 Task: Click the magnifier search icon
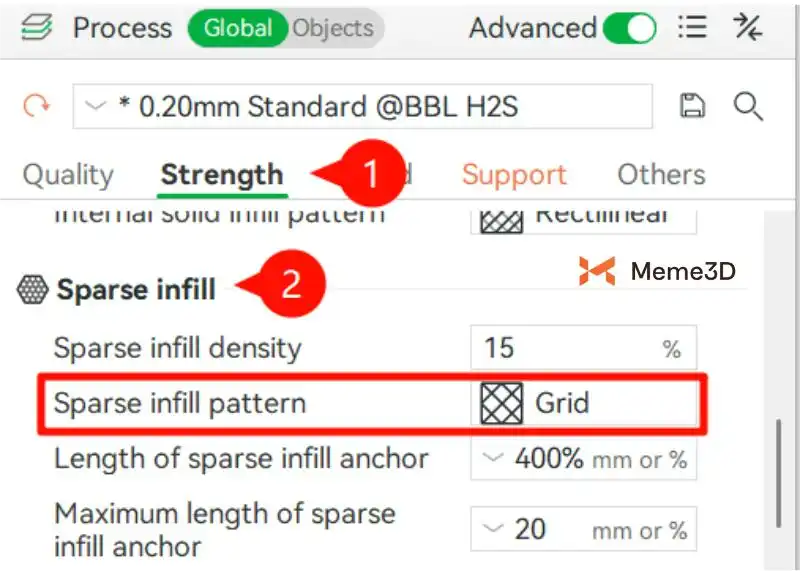click(x=748, y=106)
